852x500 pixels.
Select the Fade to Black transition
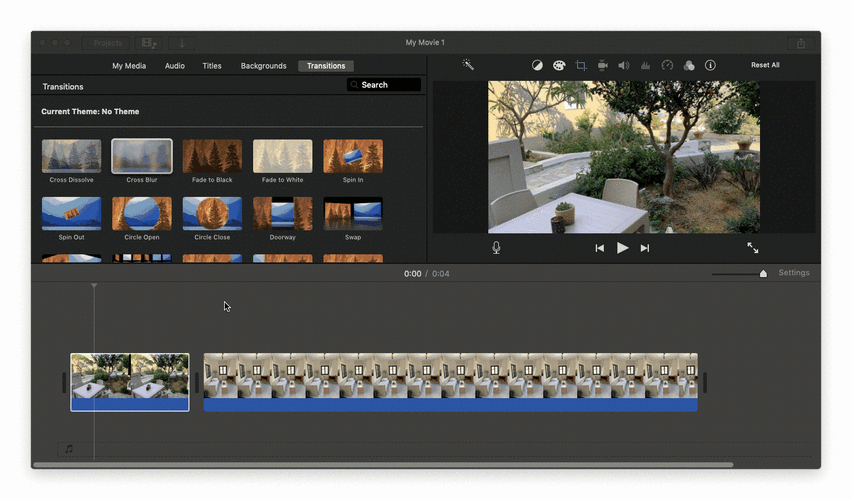212,157
